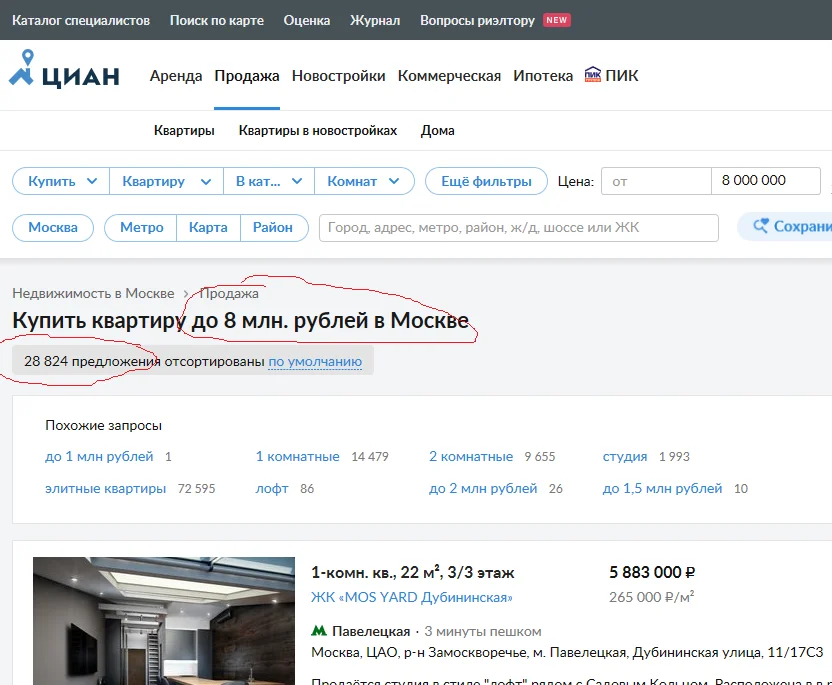The image size is (832, 685).
Task: Click the 'лофт' link
Action: [x=272, y=488]
